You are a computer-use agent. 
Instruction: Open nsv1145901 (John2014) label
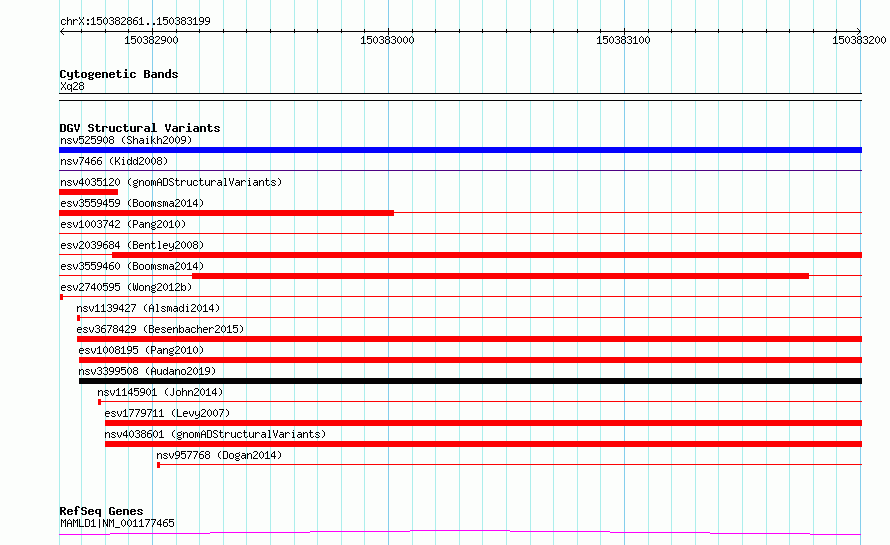coord(160,392)
